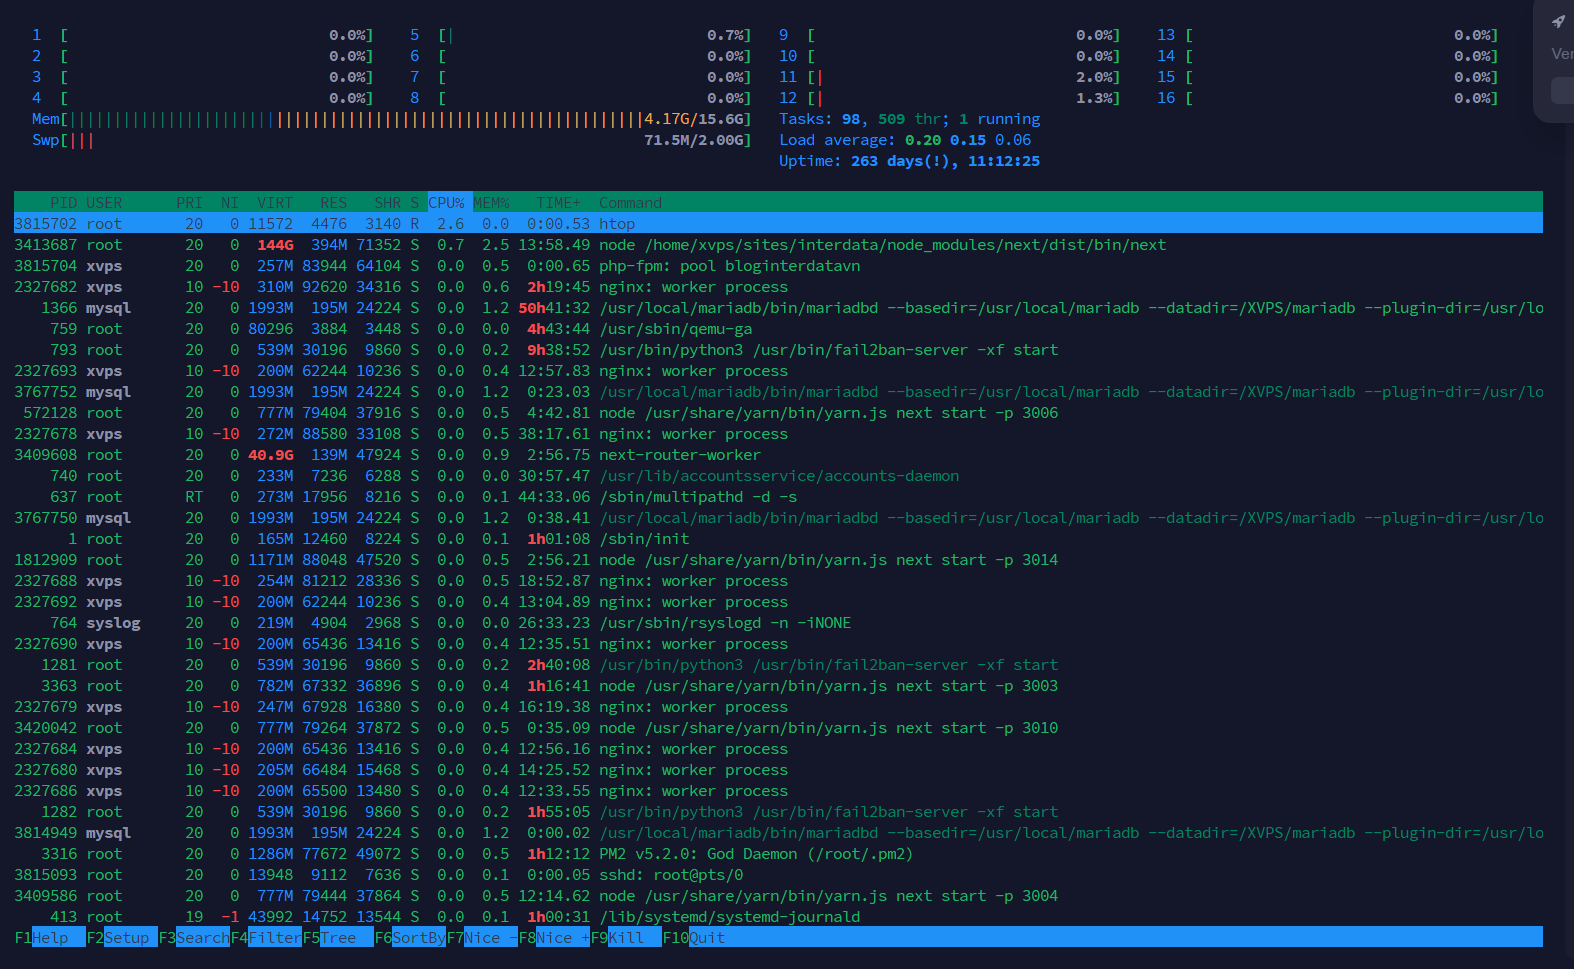Select the PM2 God Daemon row
Screen dimensions: 1574x969
[x=778, y=854]
